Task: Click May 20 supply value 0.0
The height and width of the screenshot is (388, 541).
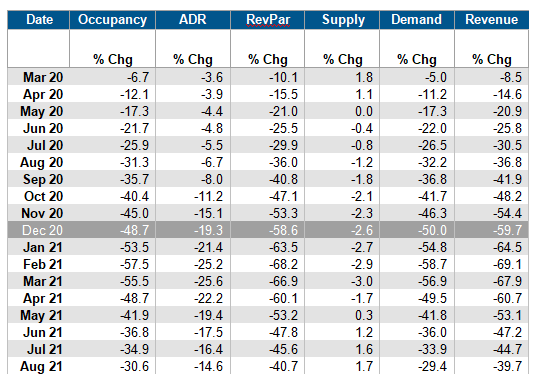Action: pyautogui.click(x=364, y=111)
